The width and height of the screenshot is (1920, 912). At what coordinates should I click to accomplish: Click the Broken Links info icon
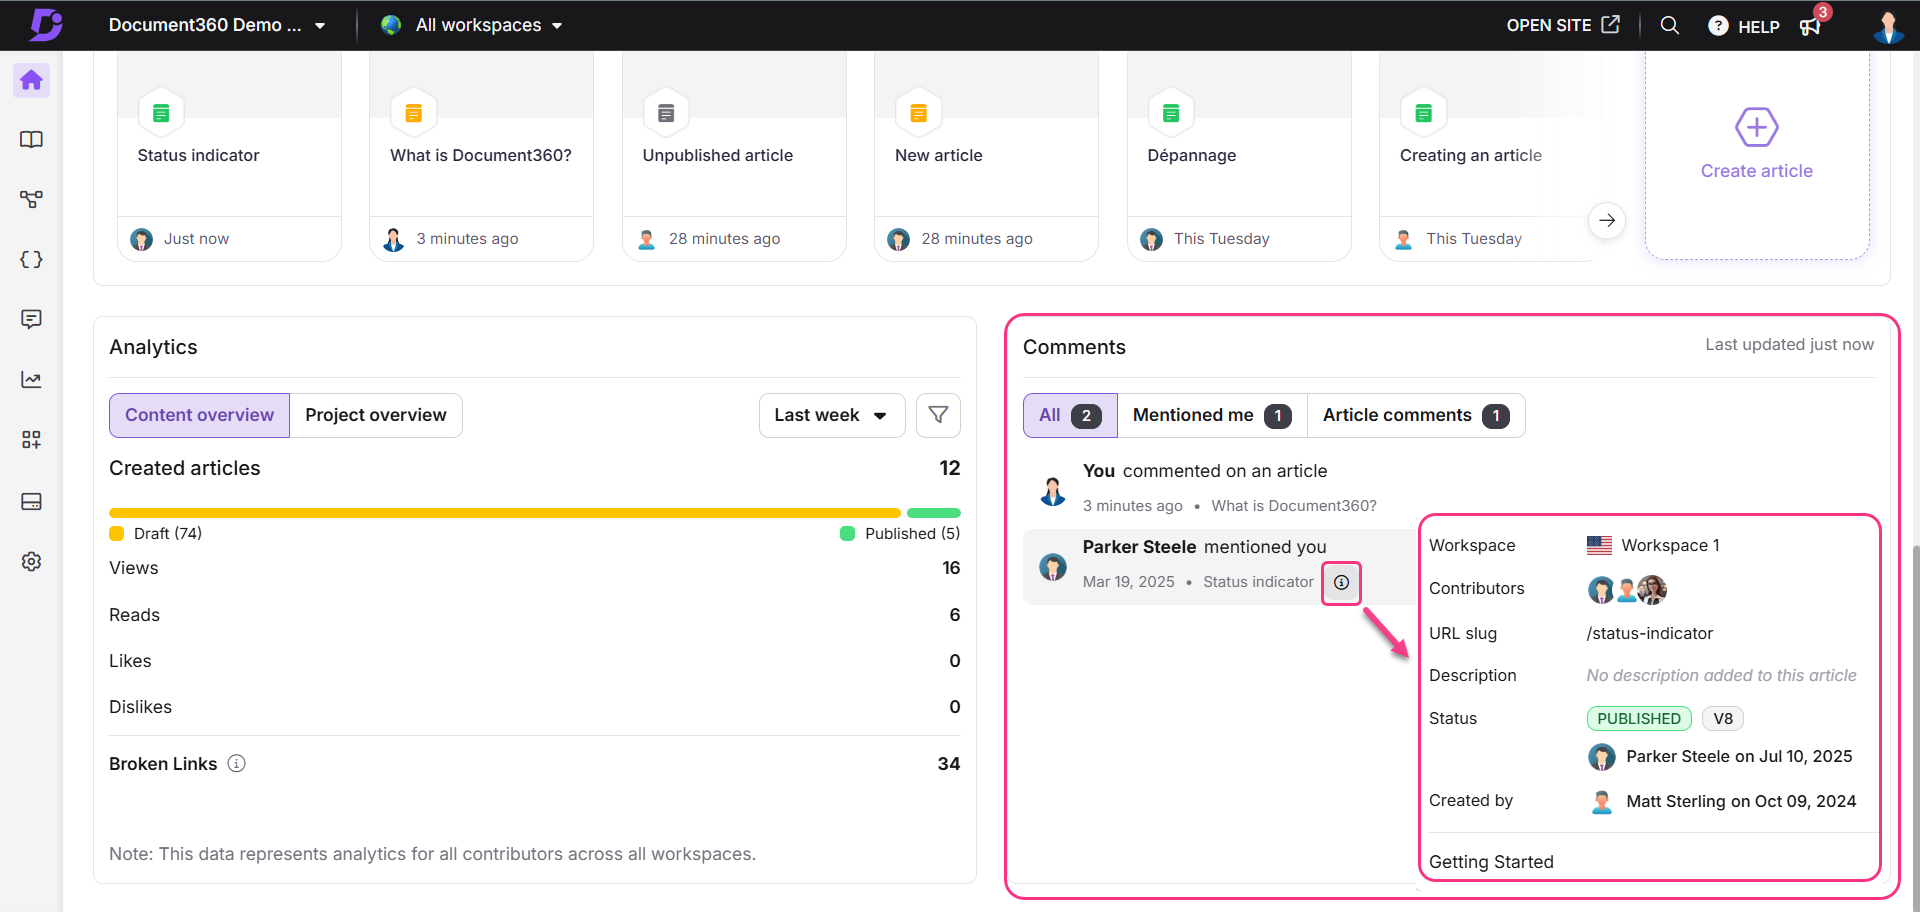(x=236, y=764)
